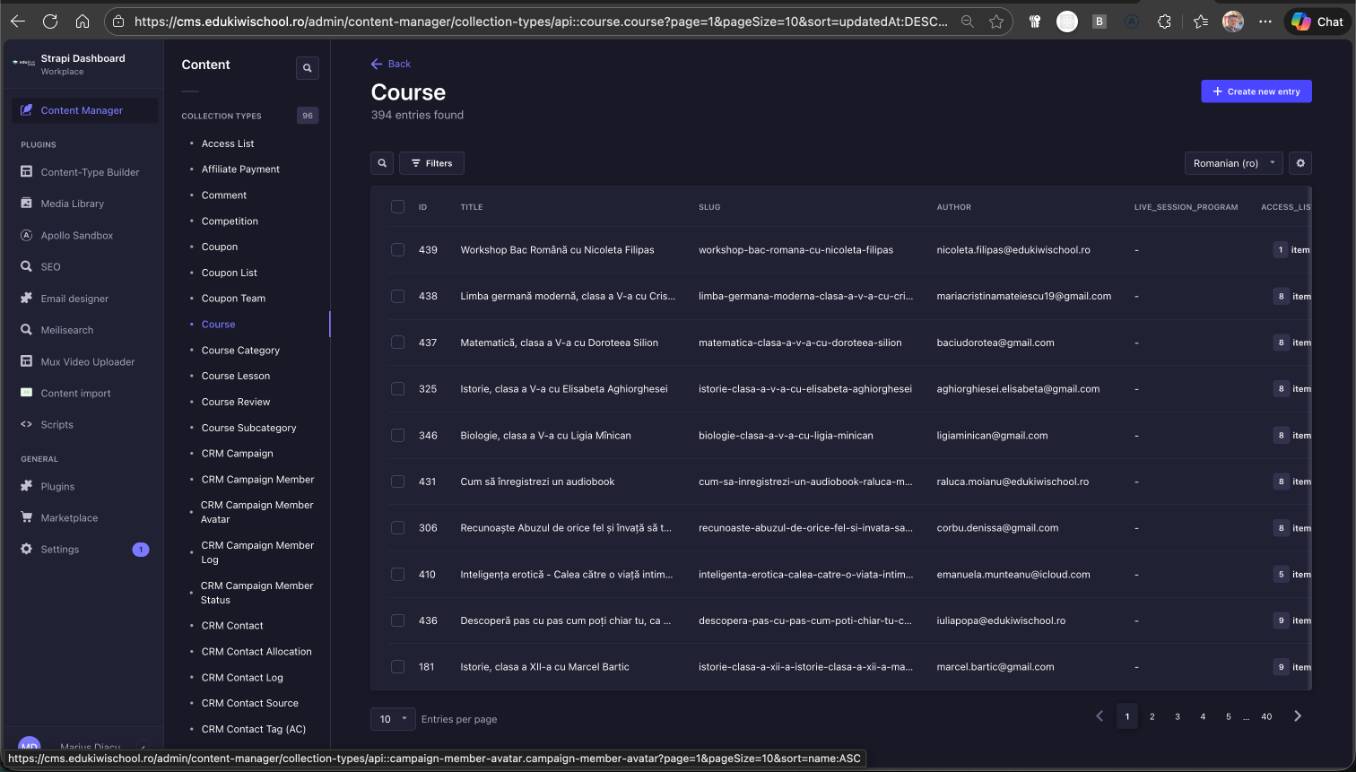Open the Filters dropdown
1356x772 pixels.
click(x=431, y=163)
